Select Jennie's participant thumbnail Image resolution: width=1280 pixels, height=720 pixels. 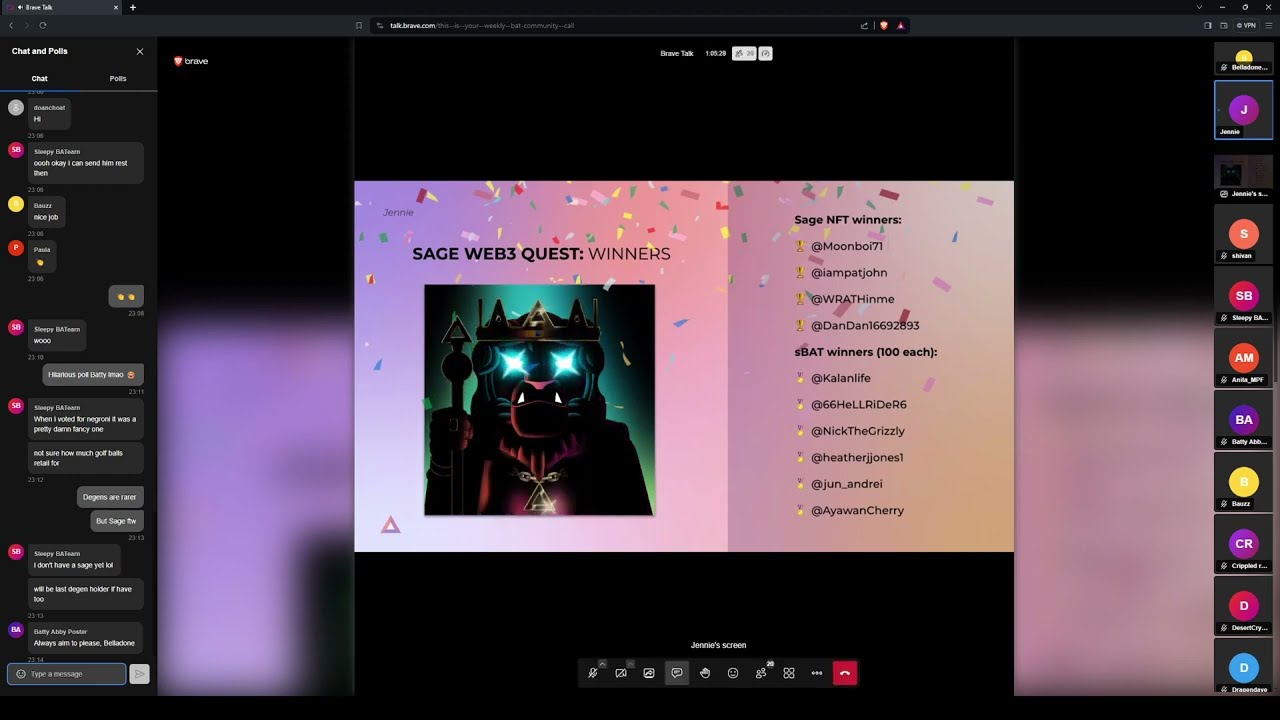[x=1244, y=109]
